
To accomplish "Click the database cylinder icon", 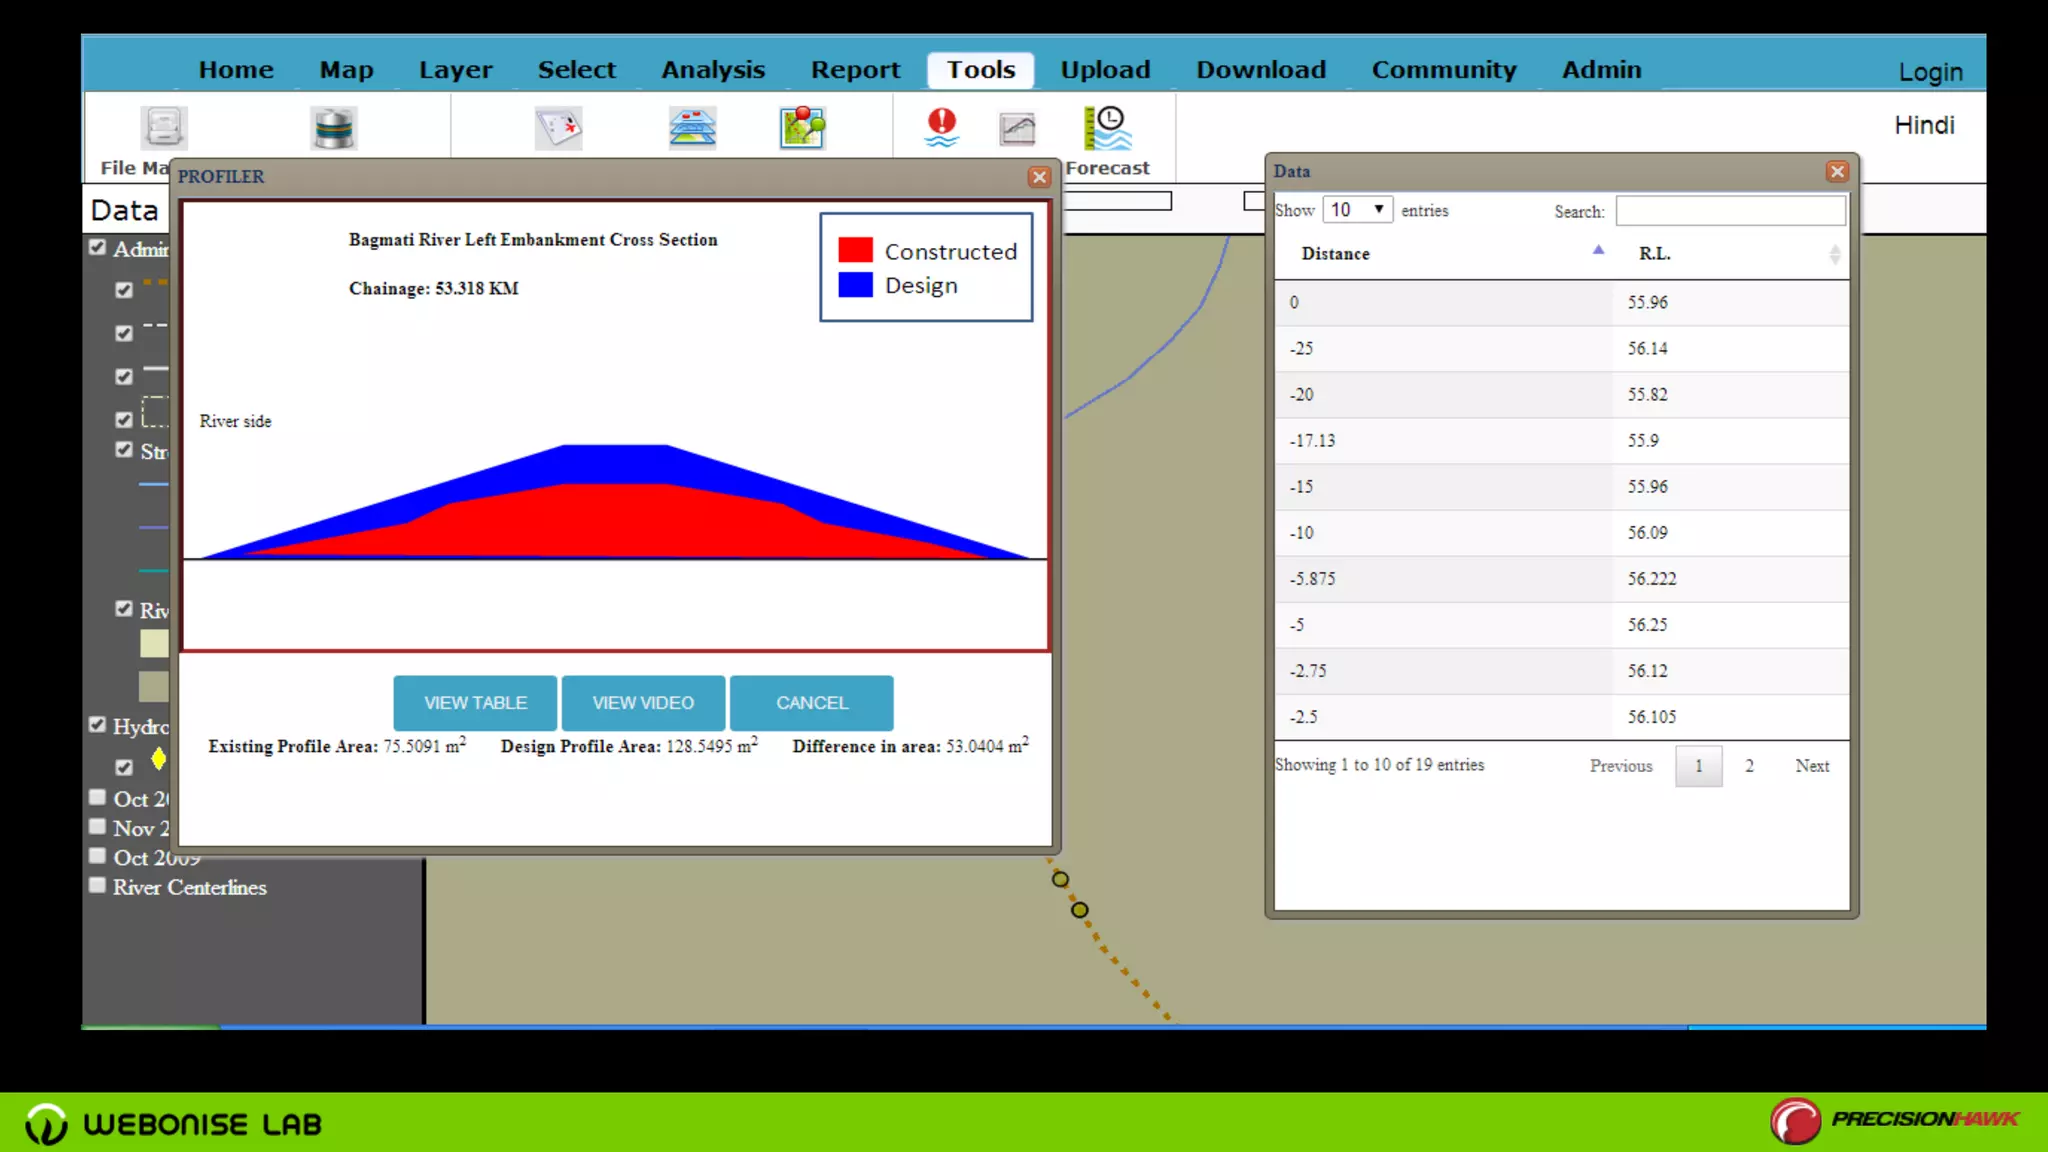I will point(333,128).
